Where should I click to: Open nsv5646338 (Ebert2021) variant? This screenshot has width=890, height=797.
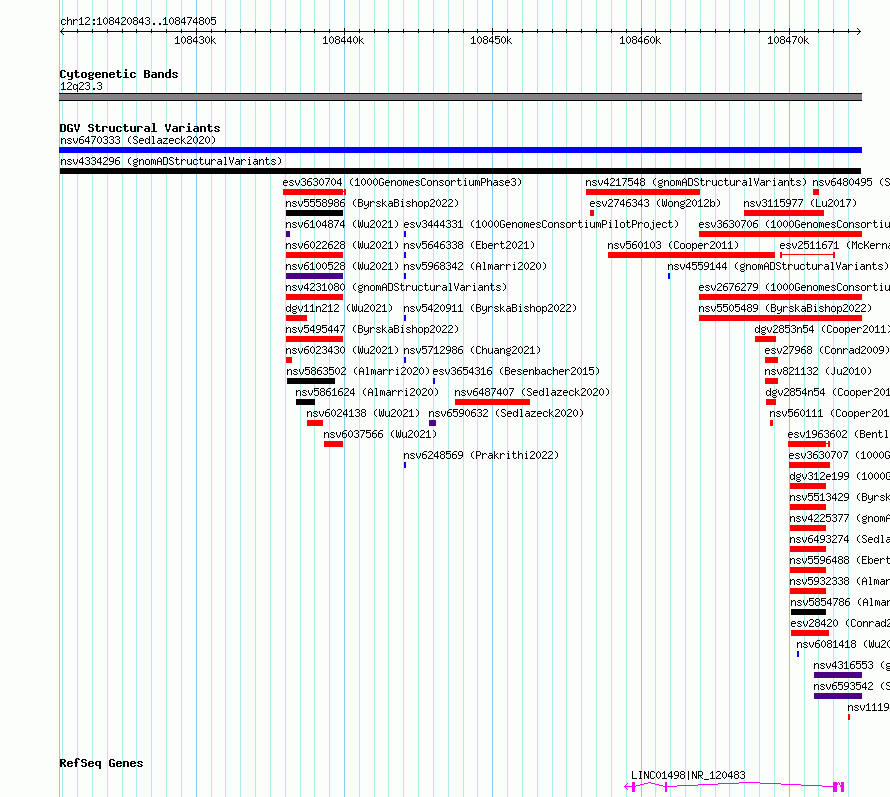pos(469,245)
